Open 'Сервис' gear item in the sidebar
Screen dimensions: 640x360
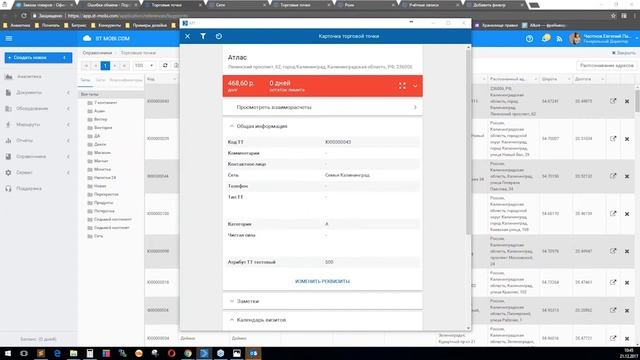click(x=24, y=173)
